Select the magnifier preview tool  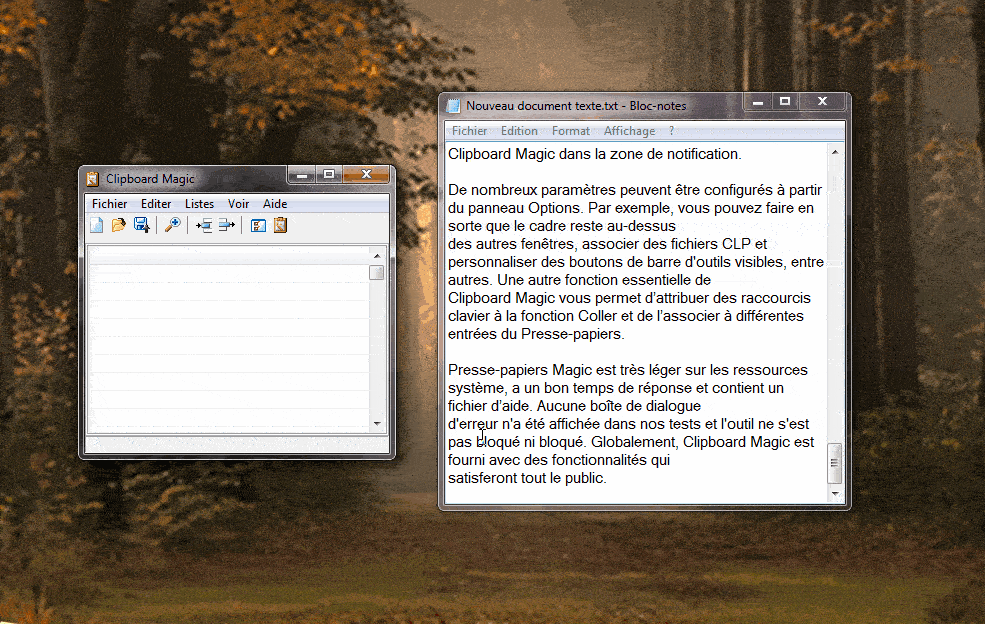[172, 225]
